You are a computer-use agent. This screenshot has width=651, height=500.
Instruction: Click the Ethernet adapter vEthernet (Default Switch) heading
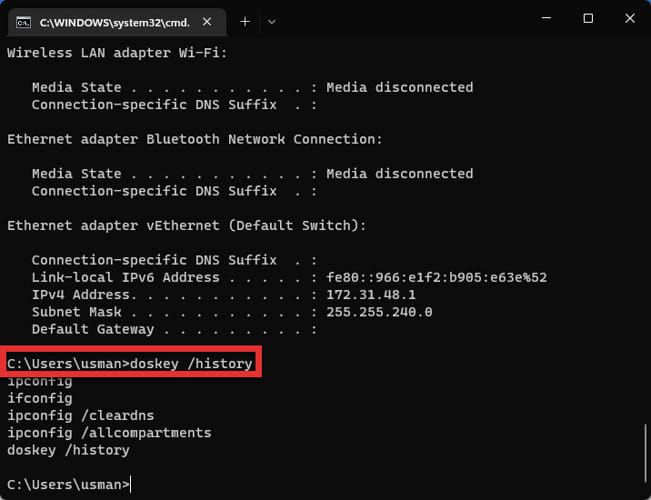187,225
